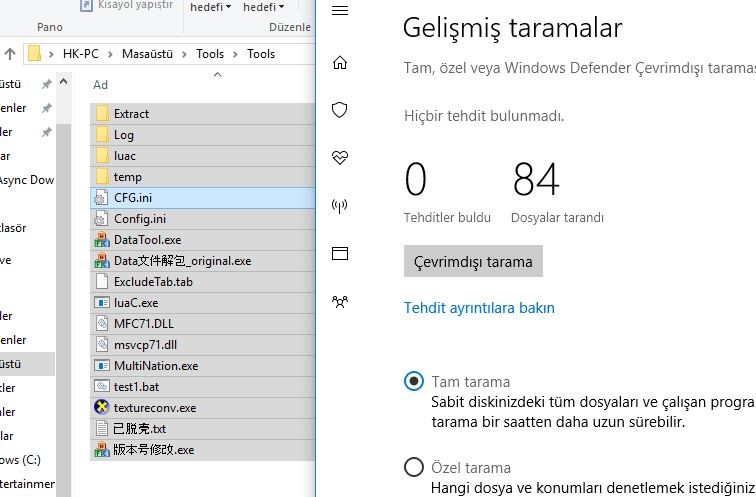Click the MFC71.DLL file icon
This screenshot has height=497, width=756.
pyautogui.click(x=102, y=323)
